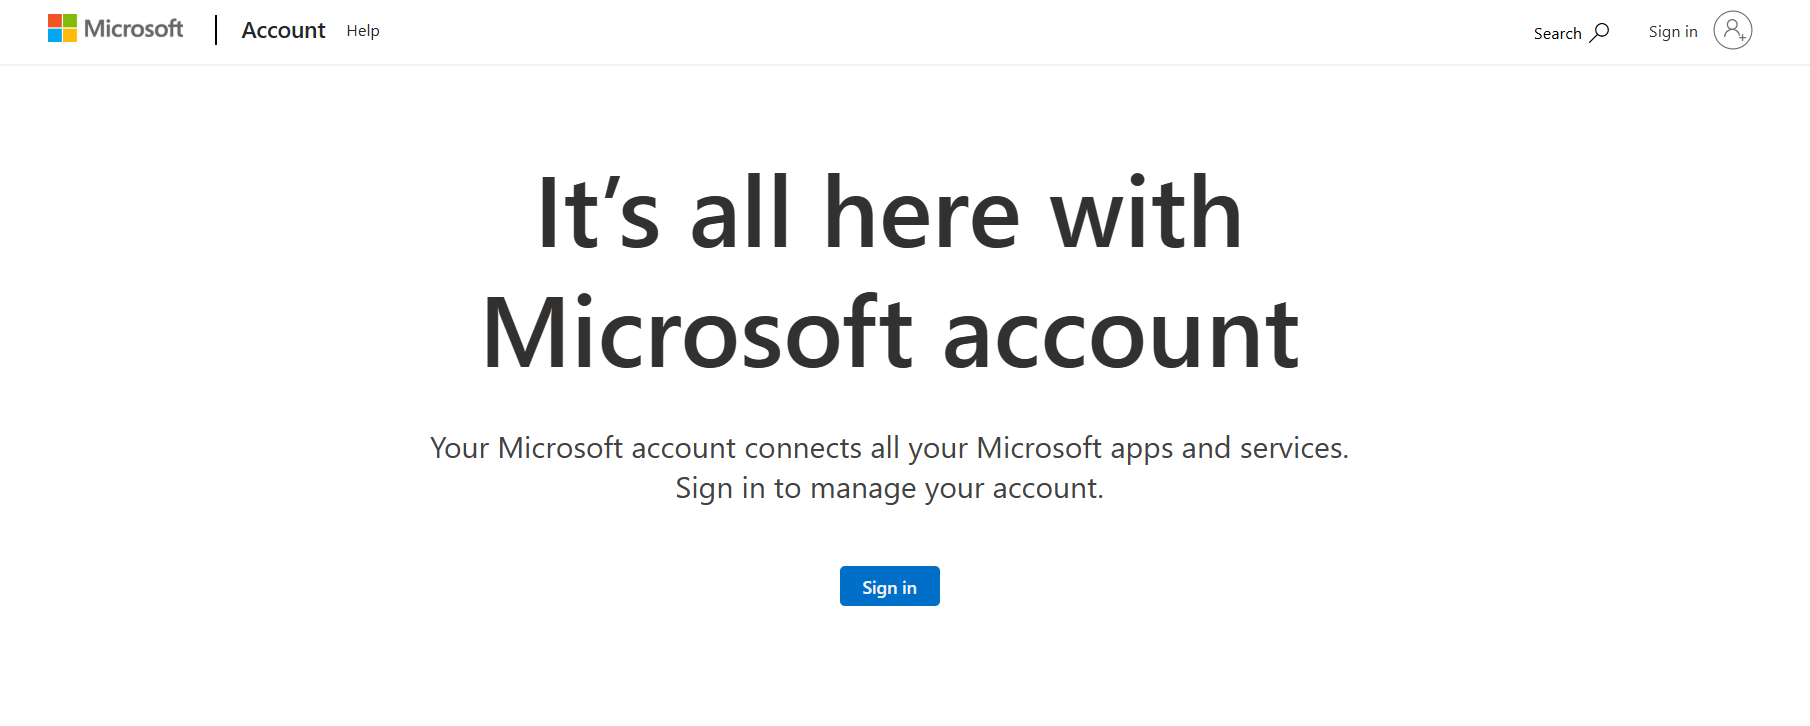Screen dimensions: 1810x726
Task: Click the Microsoft wordmark to go home
Action: [x=132, y=28]
